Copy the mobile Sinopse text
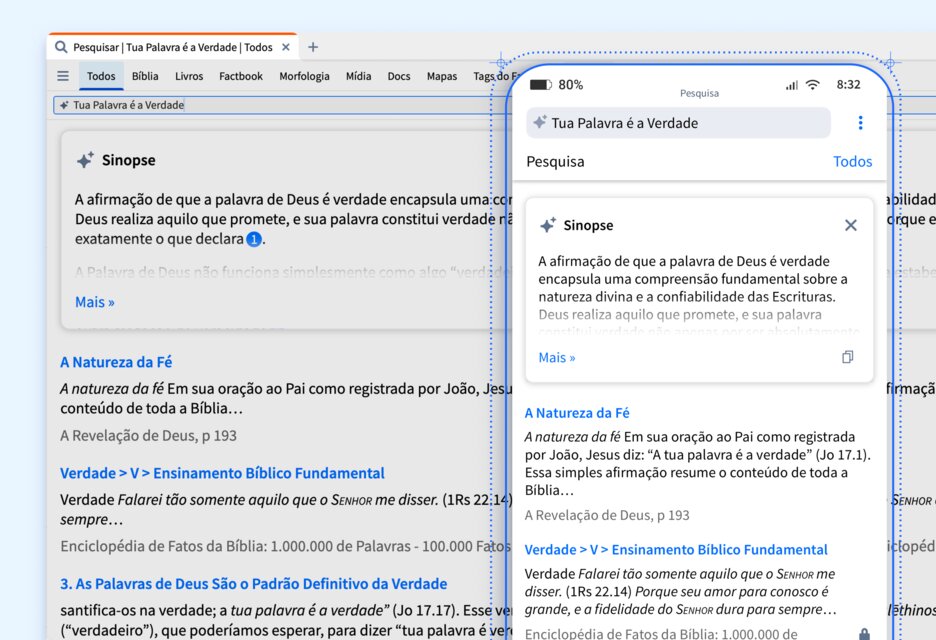This screenshot has width=936, height=640. (x=848, y=357)
